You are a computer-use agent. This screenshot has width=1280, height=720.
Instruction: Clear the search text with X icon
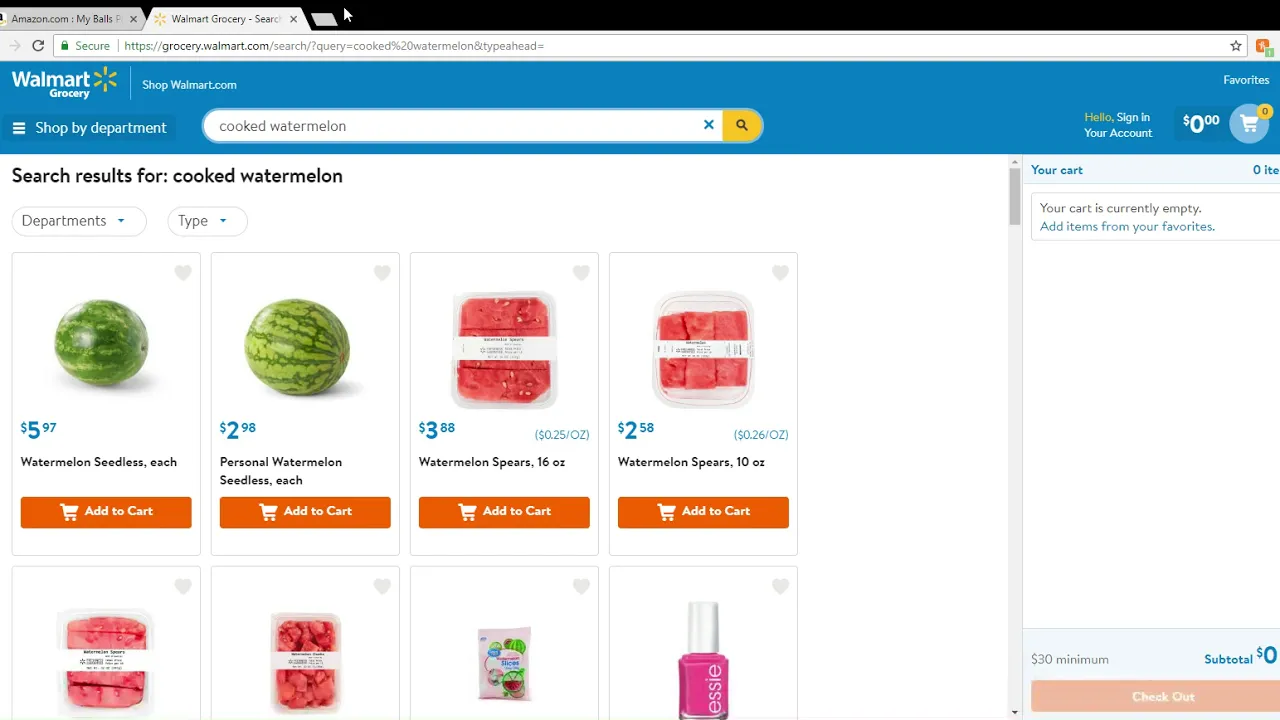tap(709, 125)
